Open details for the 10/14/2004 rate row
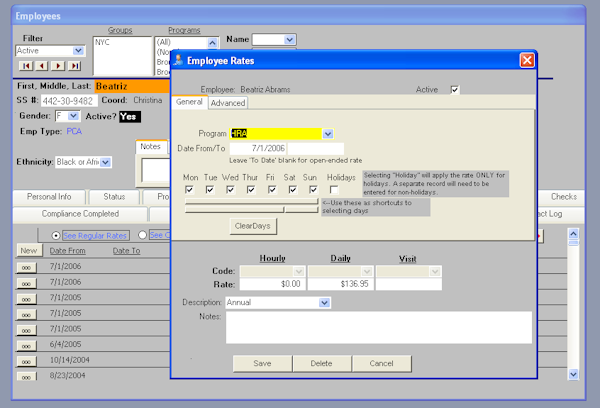The width and height of the screenshot is (600, 408). [26, 361]
